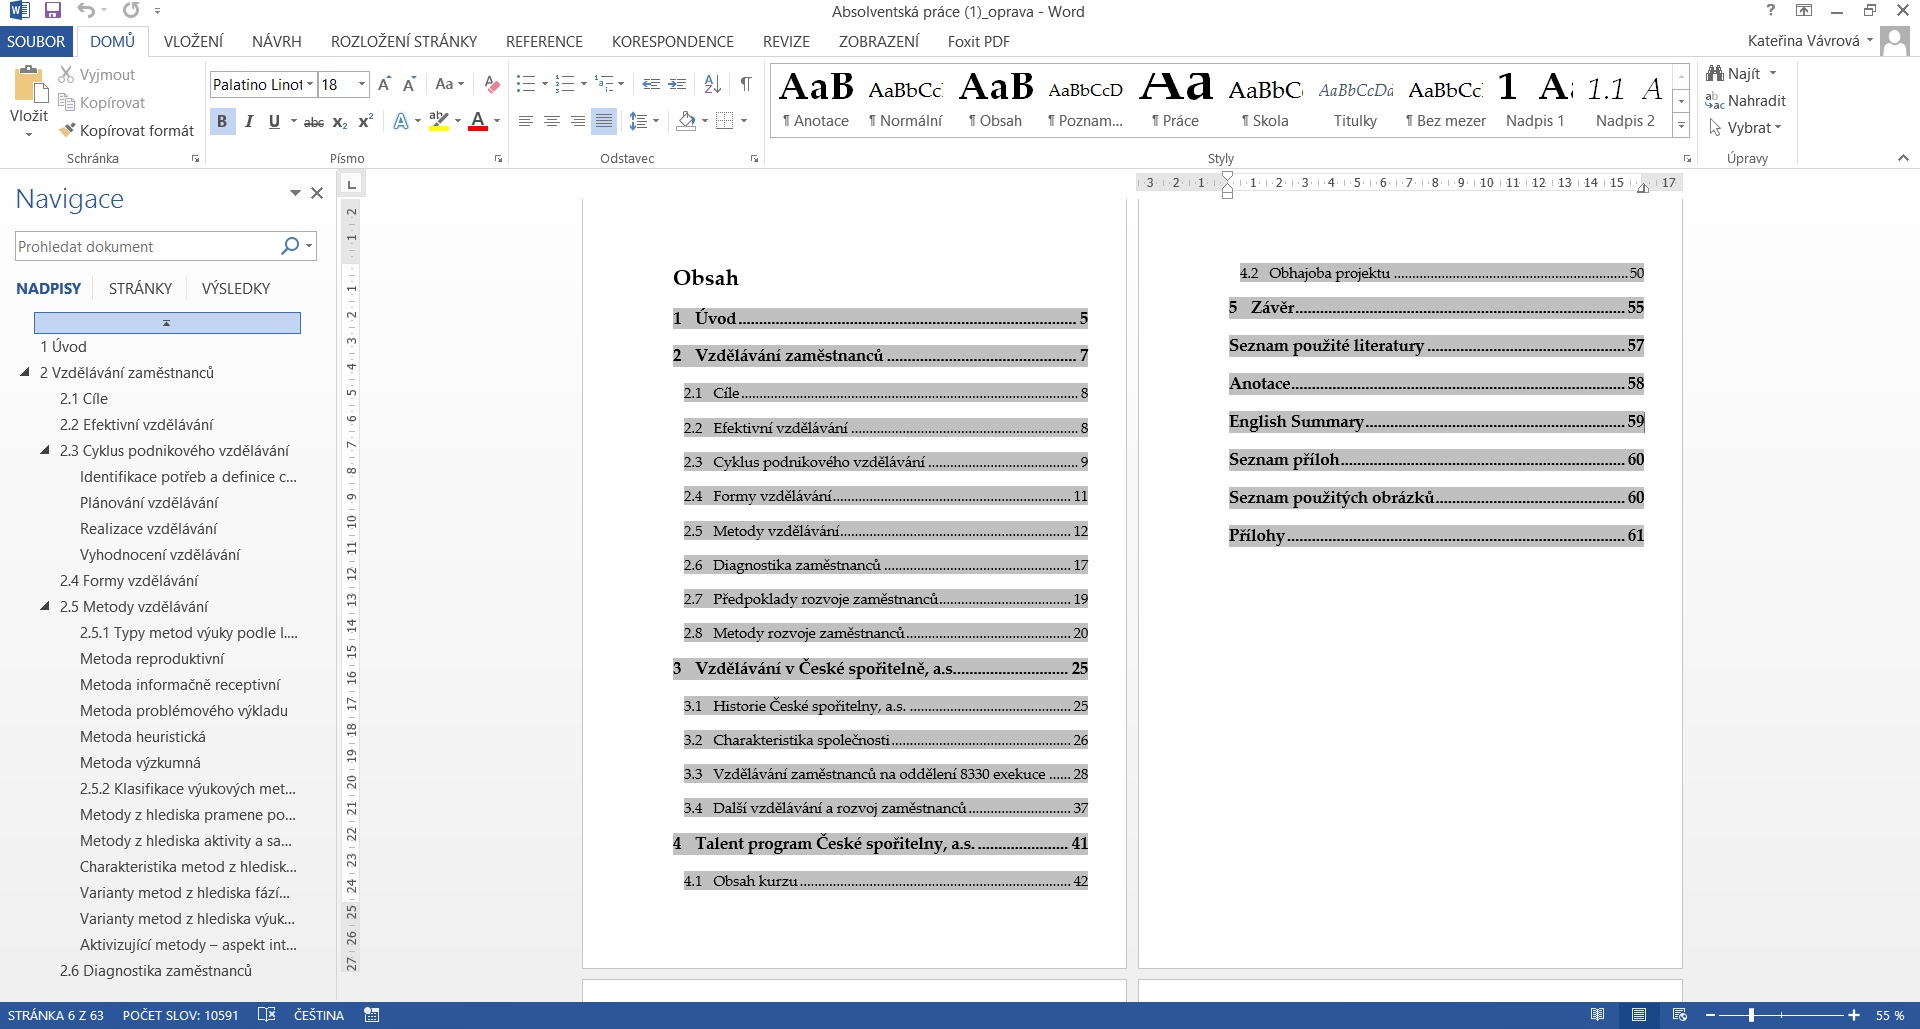This screenshot has height=1029, width=1920.
Task: Shrink the font size with the smaller A icon
Action: point(409,85)
